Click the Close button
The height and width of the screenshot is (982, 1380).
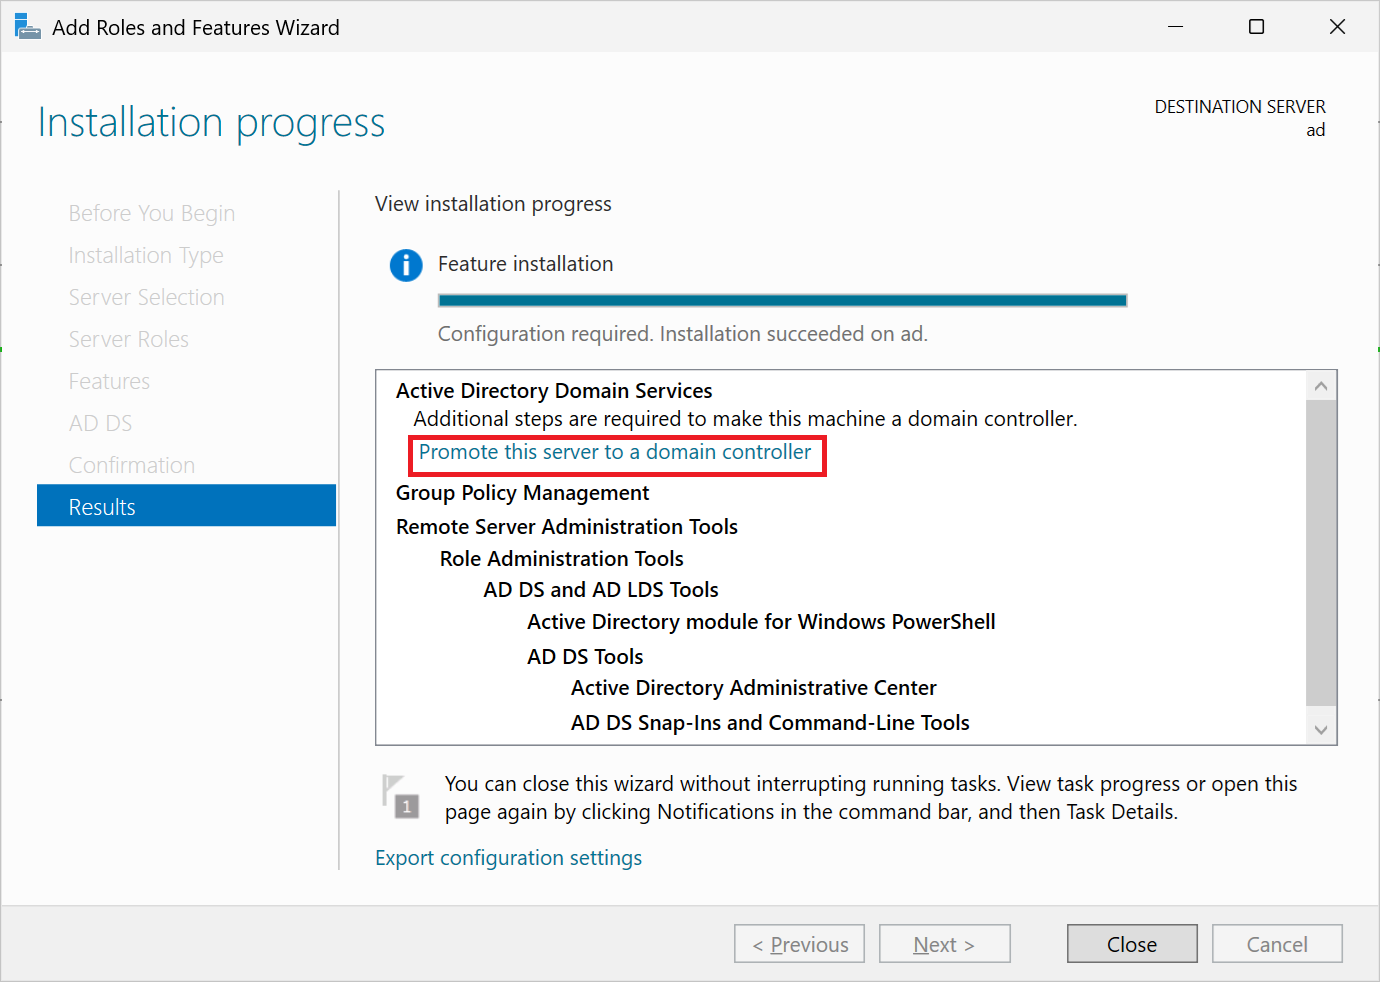tap(1132, 943)
